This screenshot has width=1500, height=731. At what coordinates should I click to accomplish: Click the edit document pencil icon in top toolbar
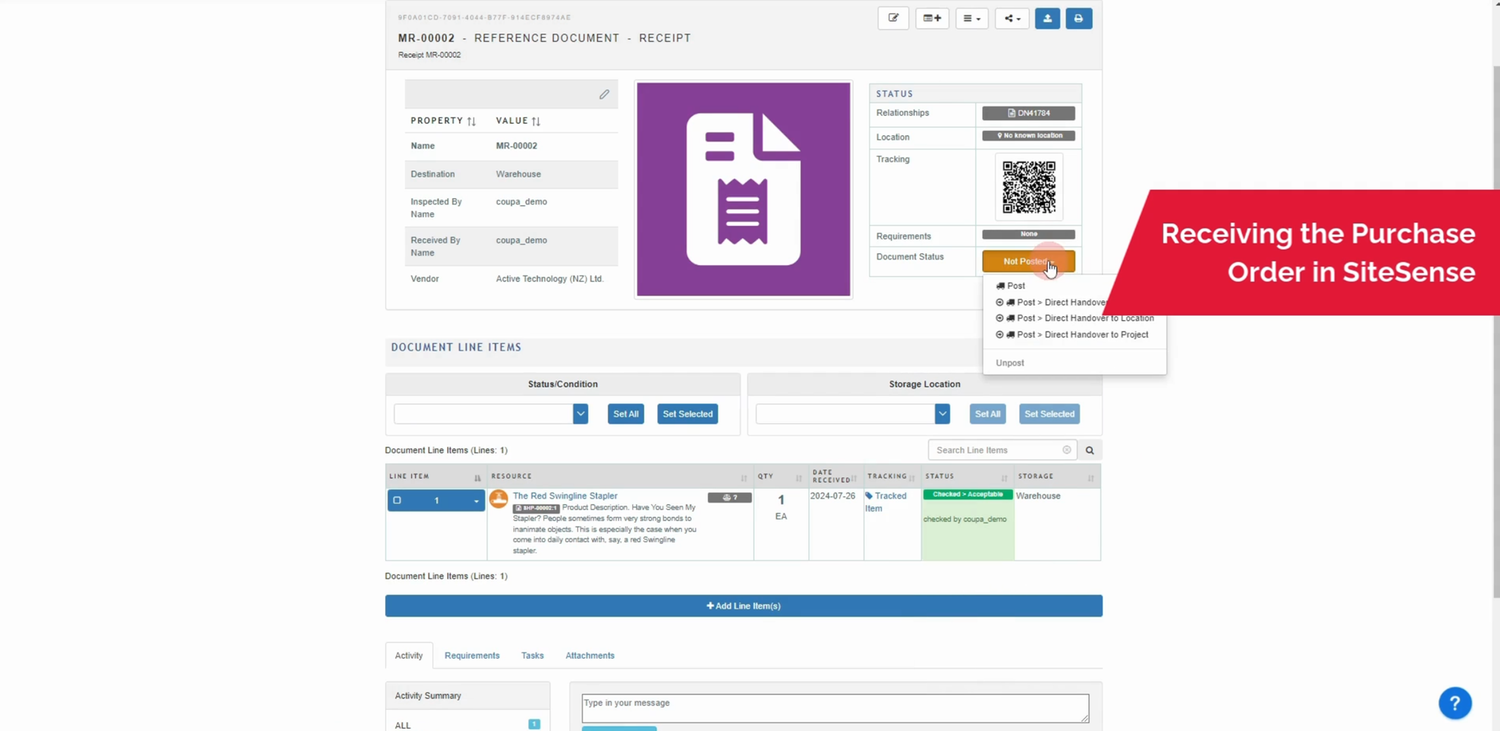pyautogui.click(x=892, y=18)
